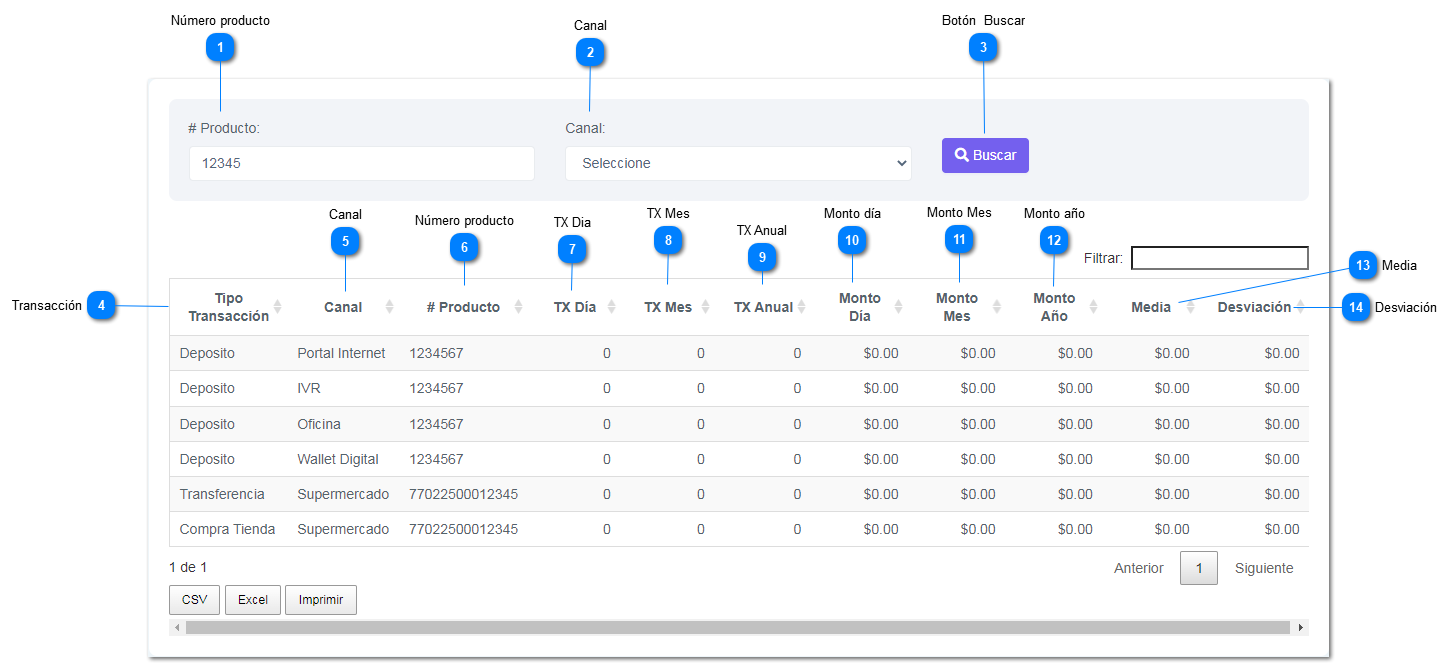
Task: Select page 1 in pagination
Action: click(1199, 568)
